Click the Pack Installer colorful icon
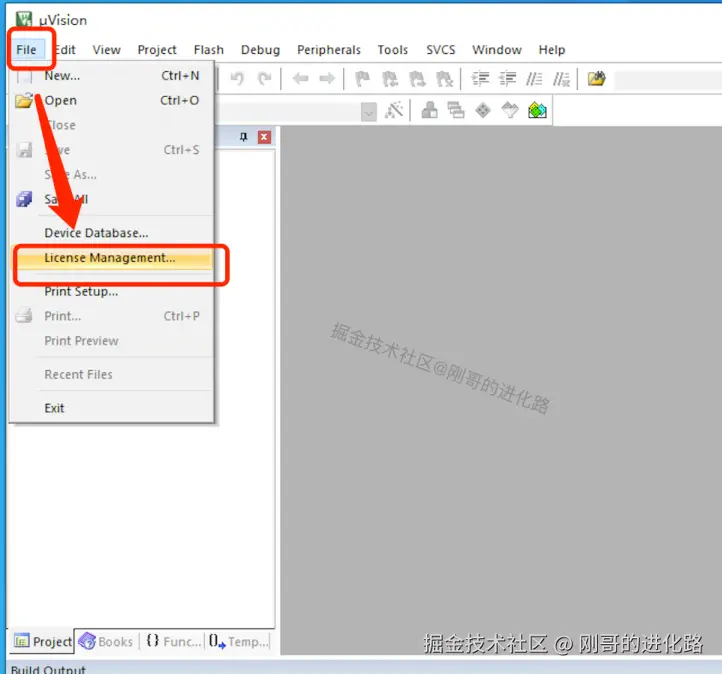Screen dimensions: 722x674 click(537, 110)
